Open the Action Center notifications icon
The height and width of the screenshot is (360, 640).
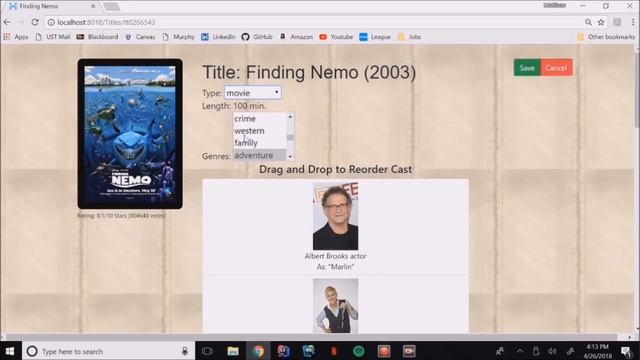(626, 351)
